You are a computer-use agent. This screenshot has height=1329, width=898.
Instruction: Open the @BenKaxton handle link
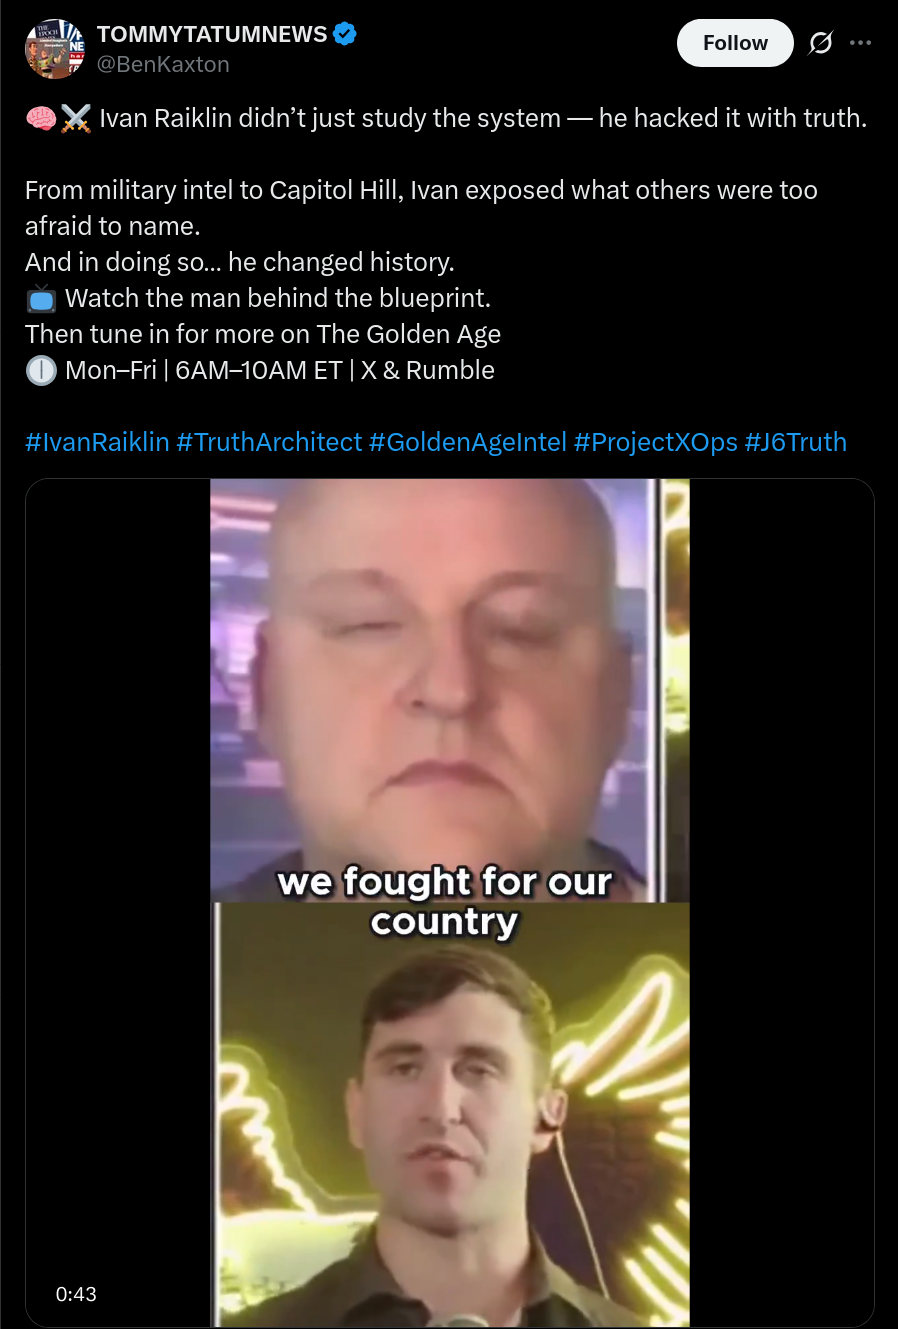coord(163,64)
